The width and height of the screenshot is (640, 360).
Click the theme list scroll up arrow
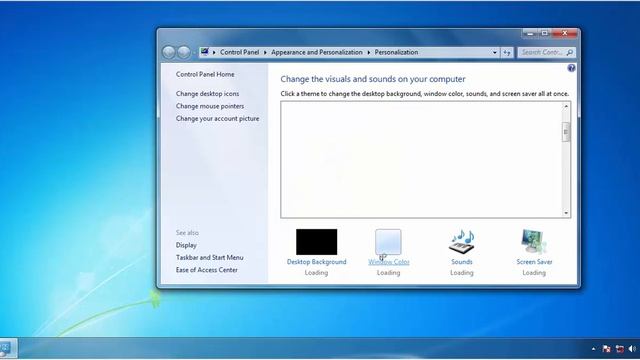click(566, 106)
